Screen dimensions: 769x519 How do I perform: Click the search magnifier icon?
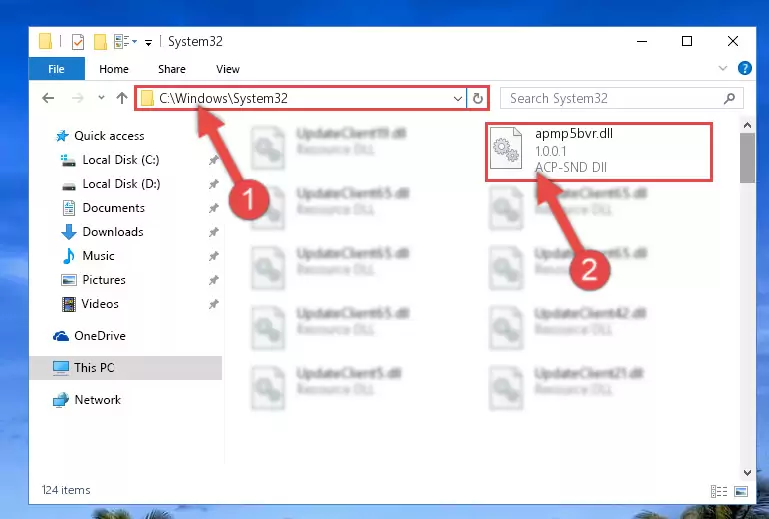click(x=729, y=98)
